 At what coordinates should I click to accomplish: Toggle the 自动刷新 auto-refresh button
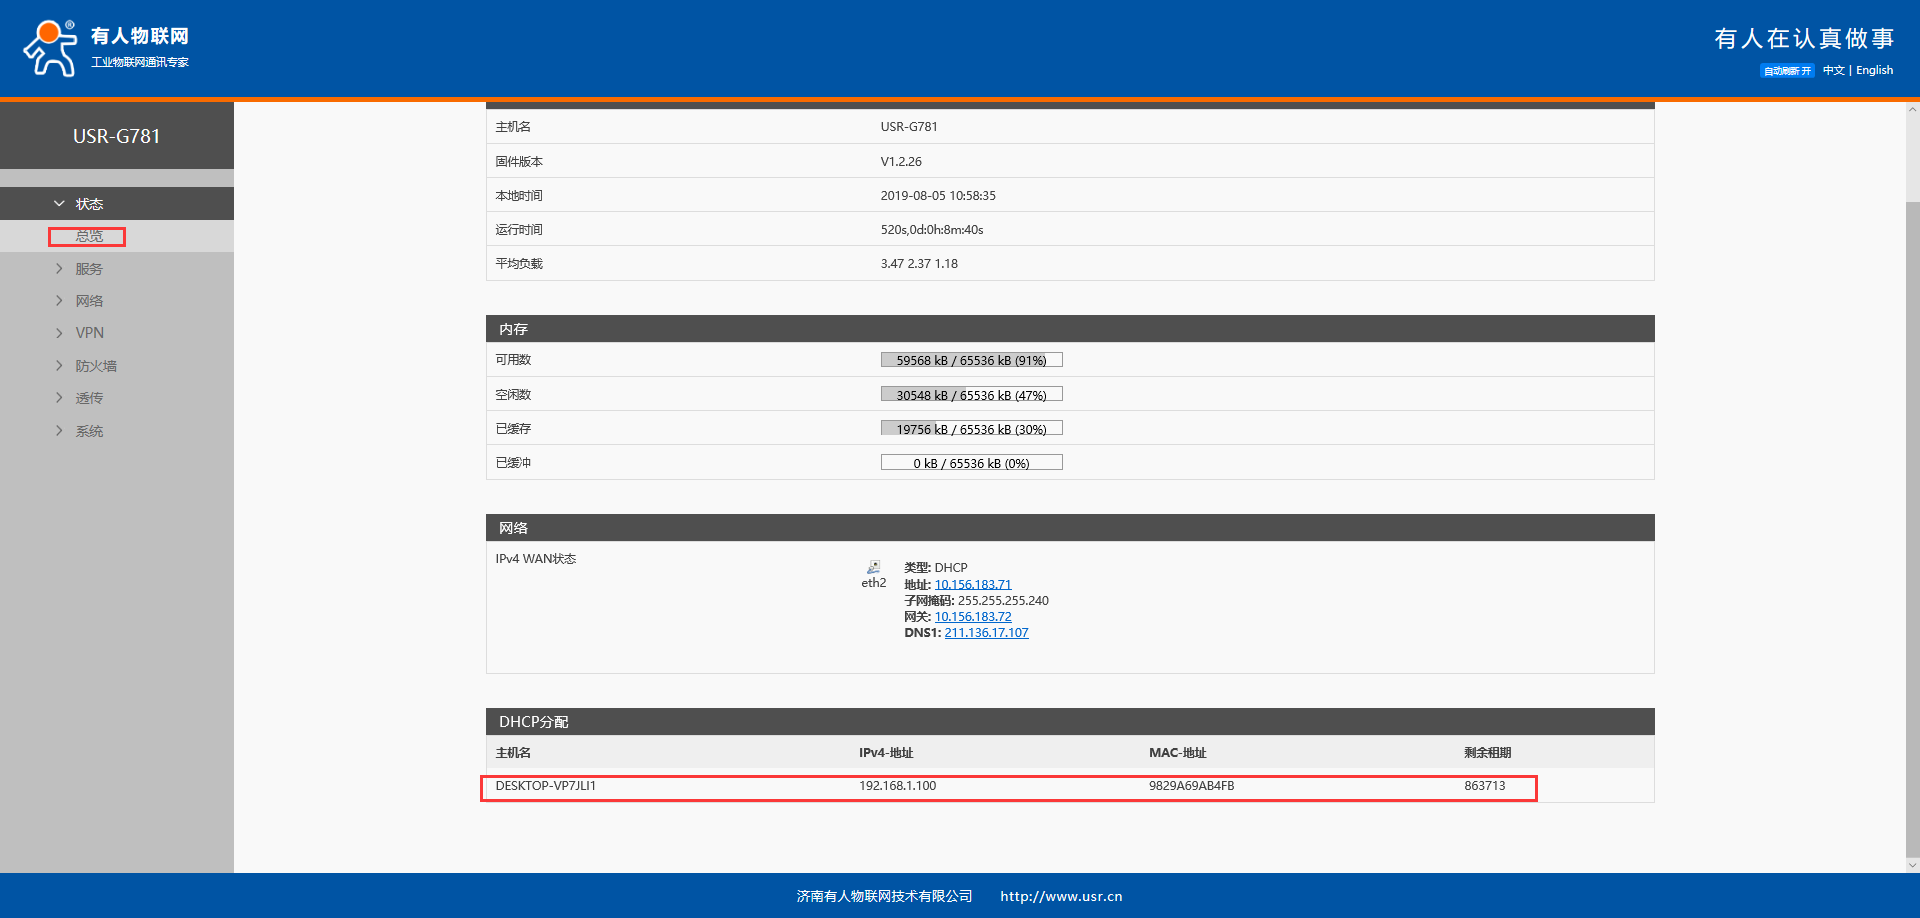pyautogui.click(x=1786, y=71)
